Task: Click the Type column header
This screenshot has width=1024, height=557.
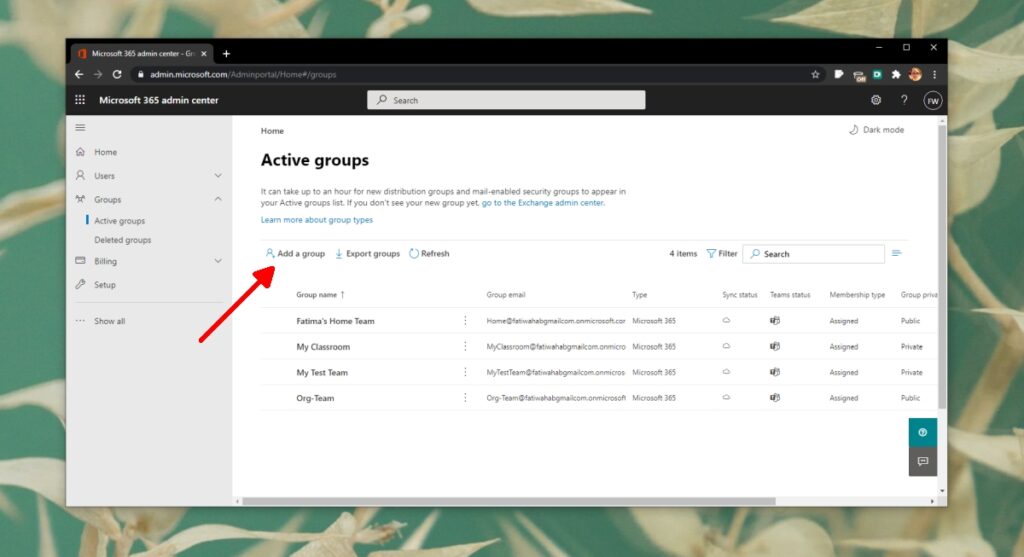Action: tap(639, 294)
